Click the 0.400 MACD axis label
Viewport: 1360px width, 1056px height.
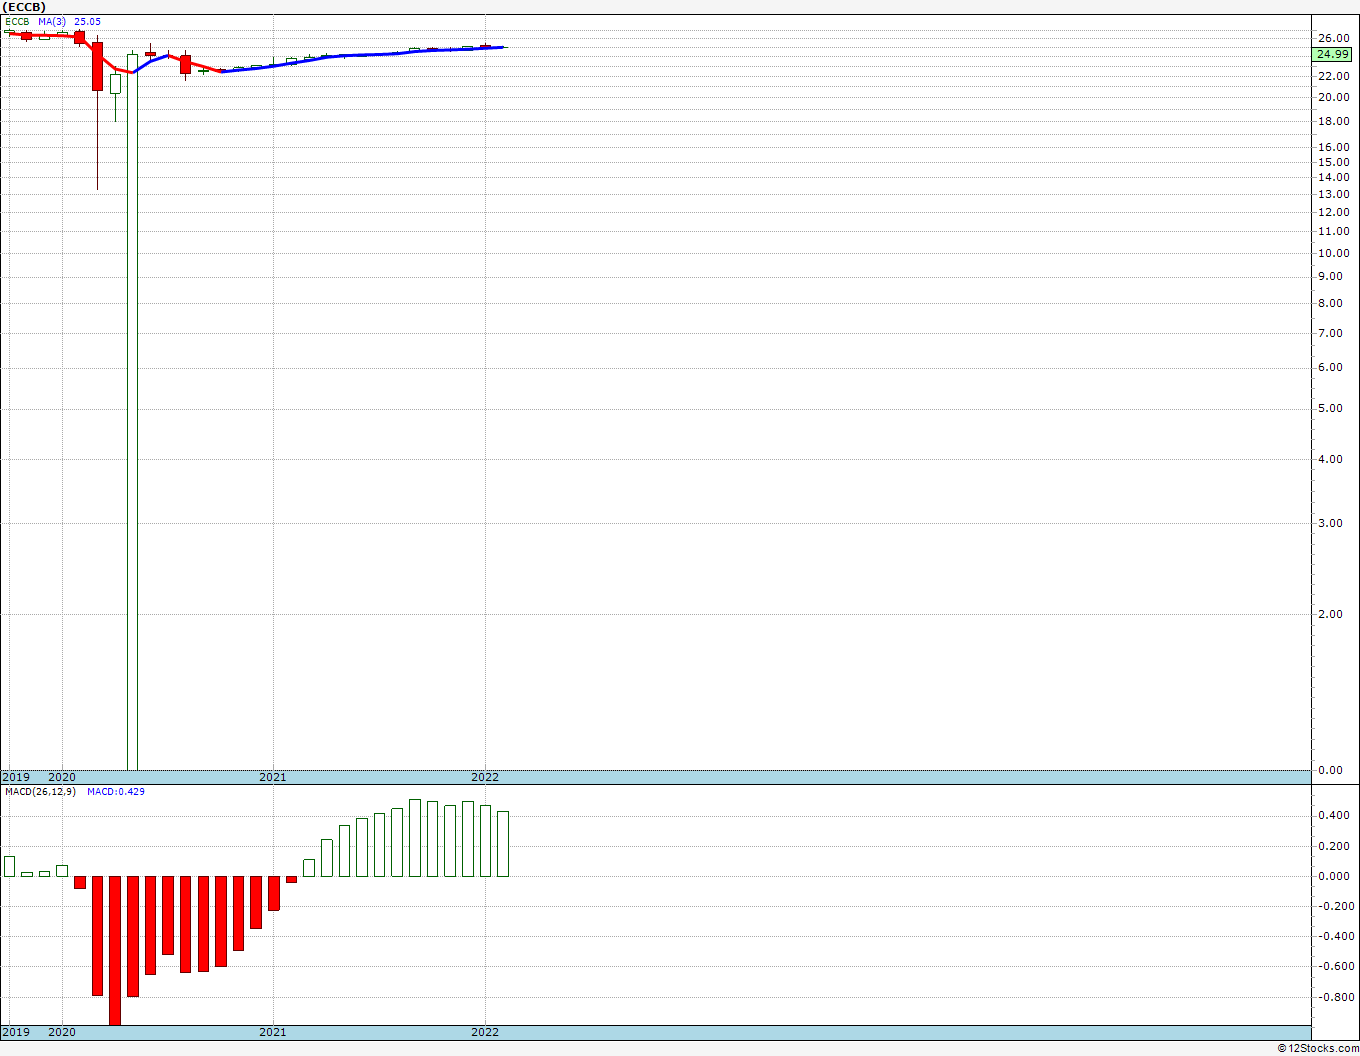click(1333, 816)
